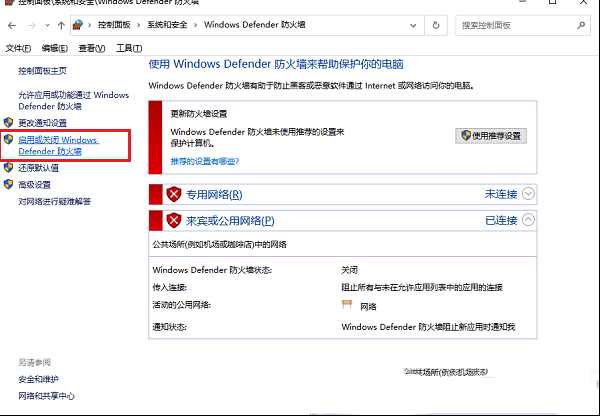Open 安全和维护 link
Image resolution: width=600 pixels, height=416 pixels.
(38, 379)
